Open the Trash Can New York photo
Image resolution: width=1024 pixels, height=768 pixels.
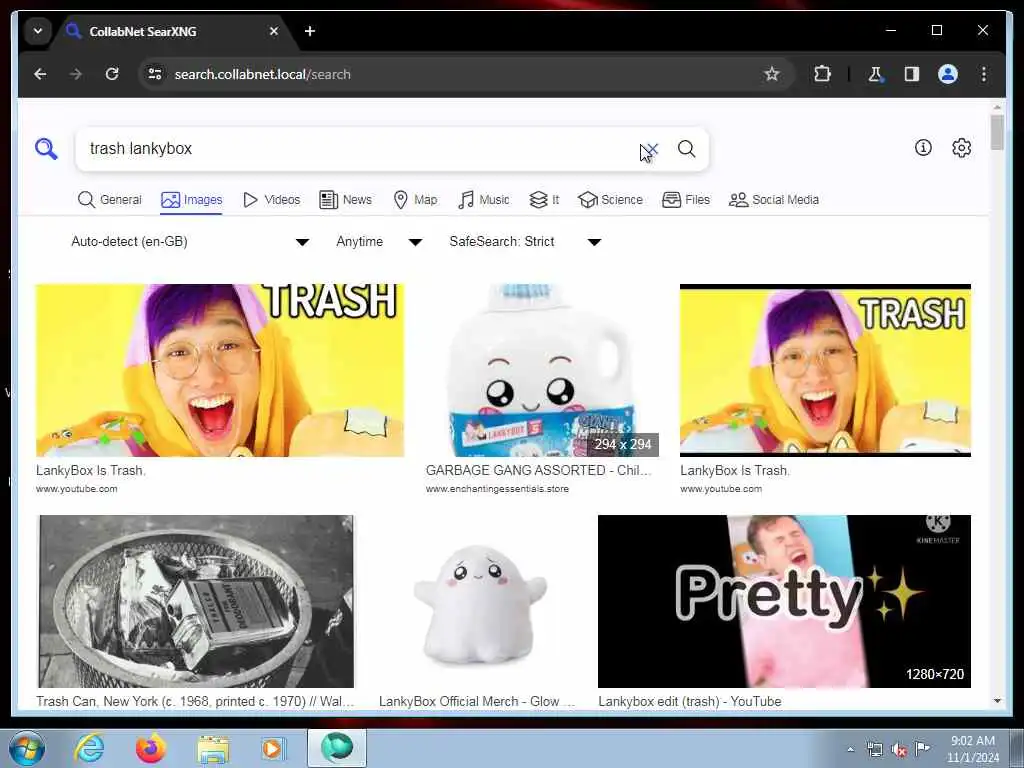196,601
